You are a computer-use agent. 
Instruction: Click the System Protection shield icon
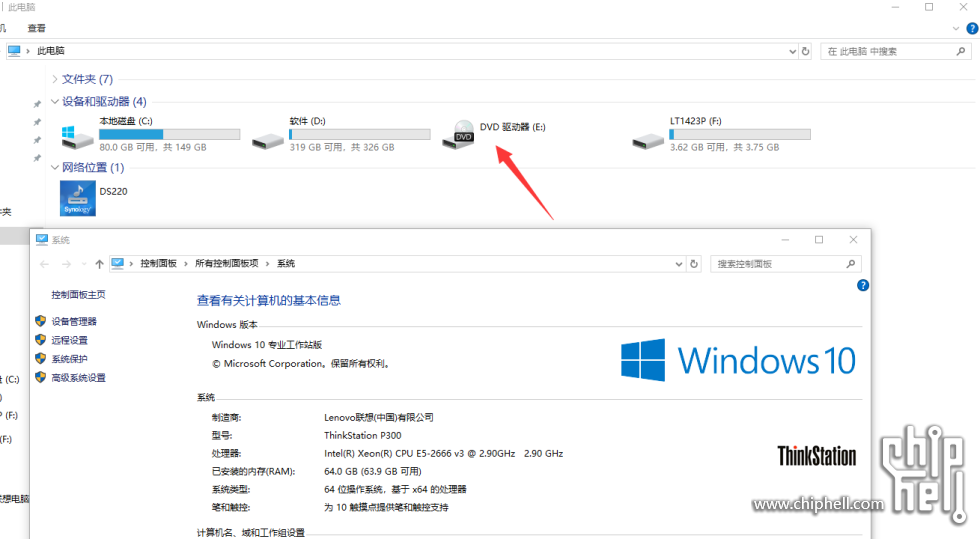pos(41,358)
